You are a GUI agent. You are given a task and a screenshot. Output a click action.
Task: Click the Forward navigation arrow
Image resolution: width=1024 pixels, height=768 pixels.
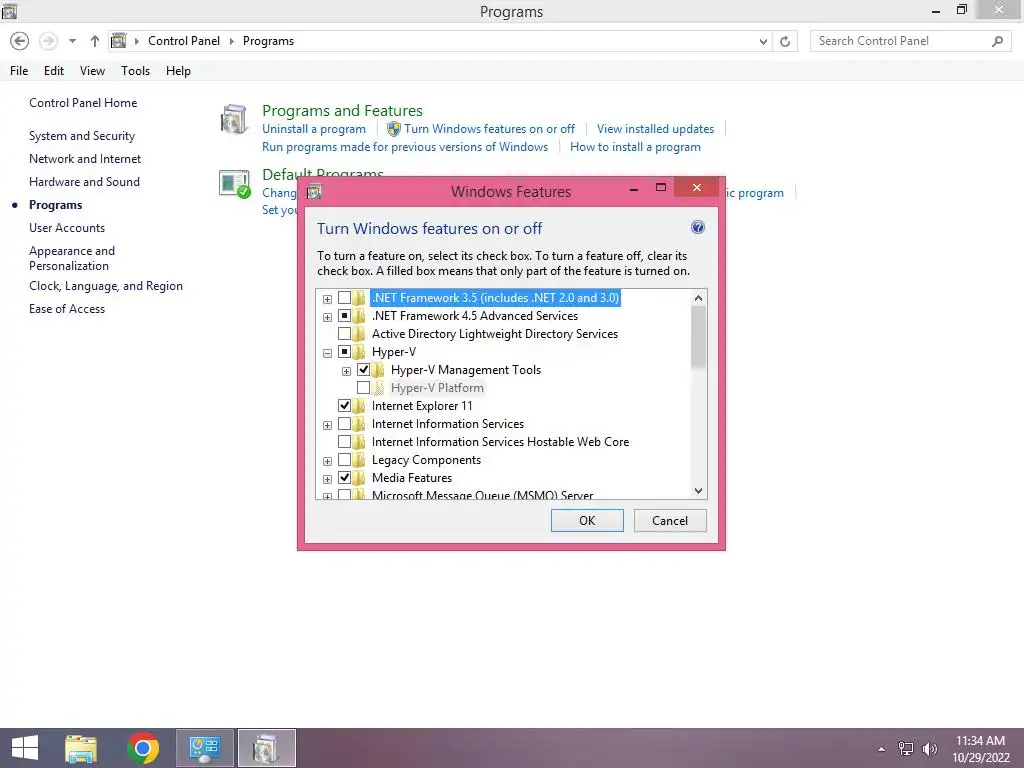pos(48,41)
